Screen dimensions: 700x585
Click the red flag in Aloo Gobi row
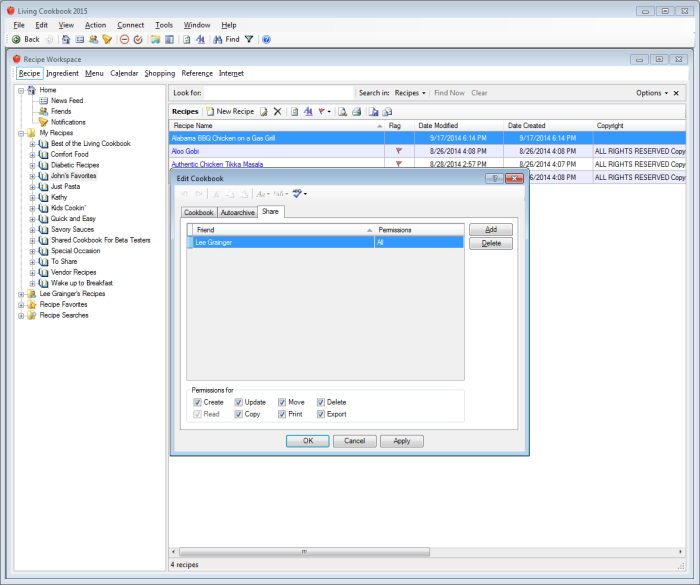click(399, 151)
